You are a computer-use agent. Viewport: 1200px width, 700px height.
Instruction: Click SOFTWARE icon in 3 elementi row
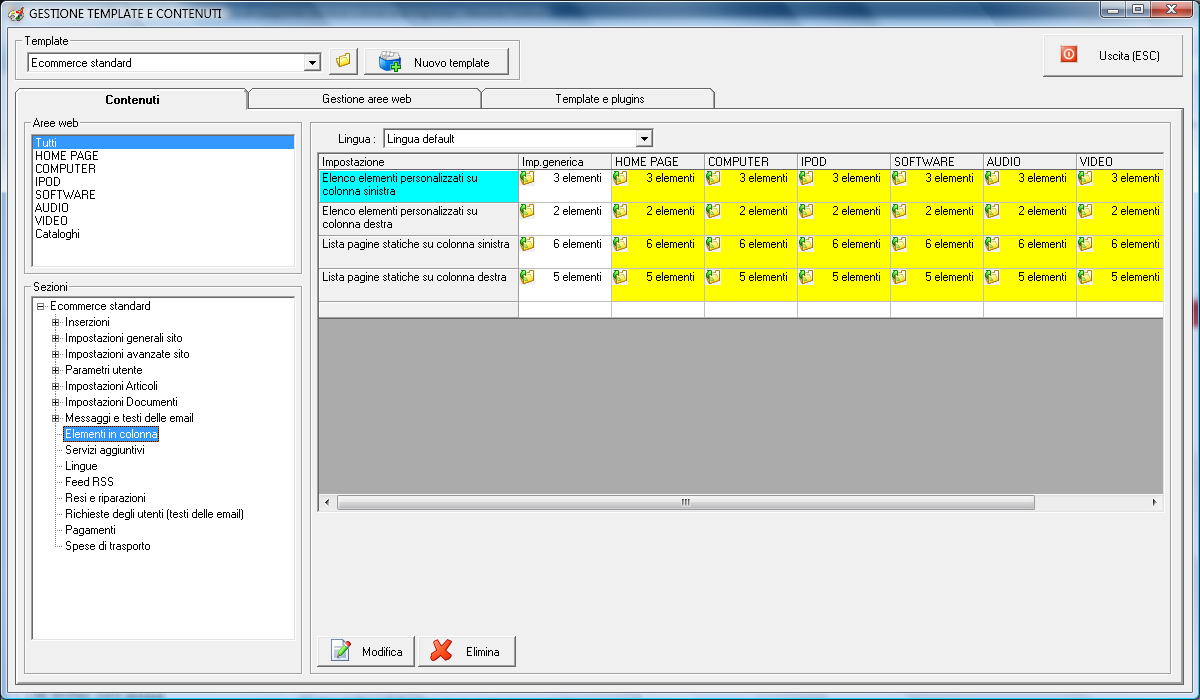[899, 178]
